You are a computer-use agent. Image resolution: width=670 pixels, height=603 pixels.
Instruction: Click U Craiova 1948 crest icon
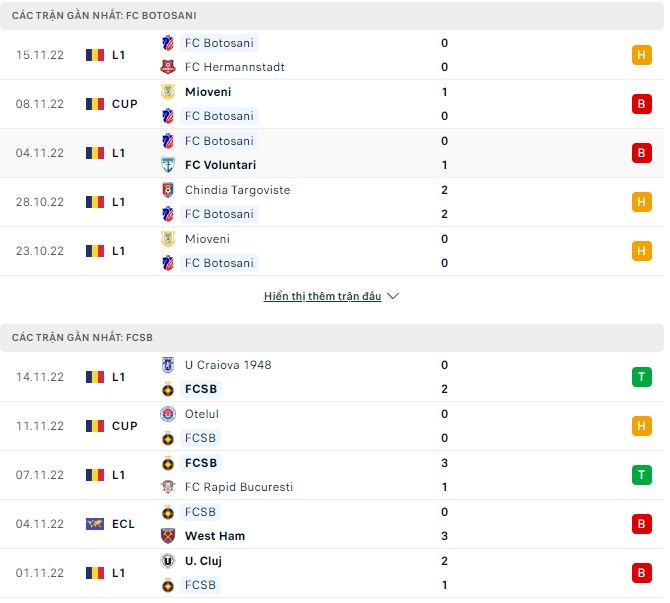[x=168, y=365]
